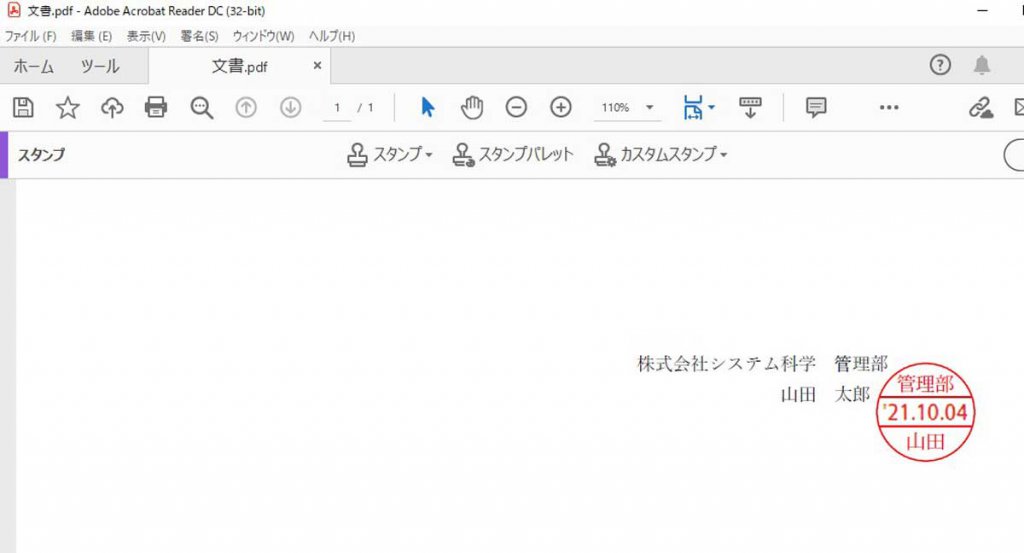The width and height of the screenshot is (1024, 553).
Task: Click the 株式会社システム科学 管理部 text
Action: [762, 363]
